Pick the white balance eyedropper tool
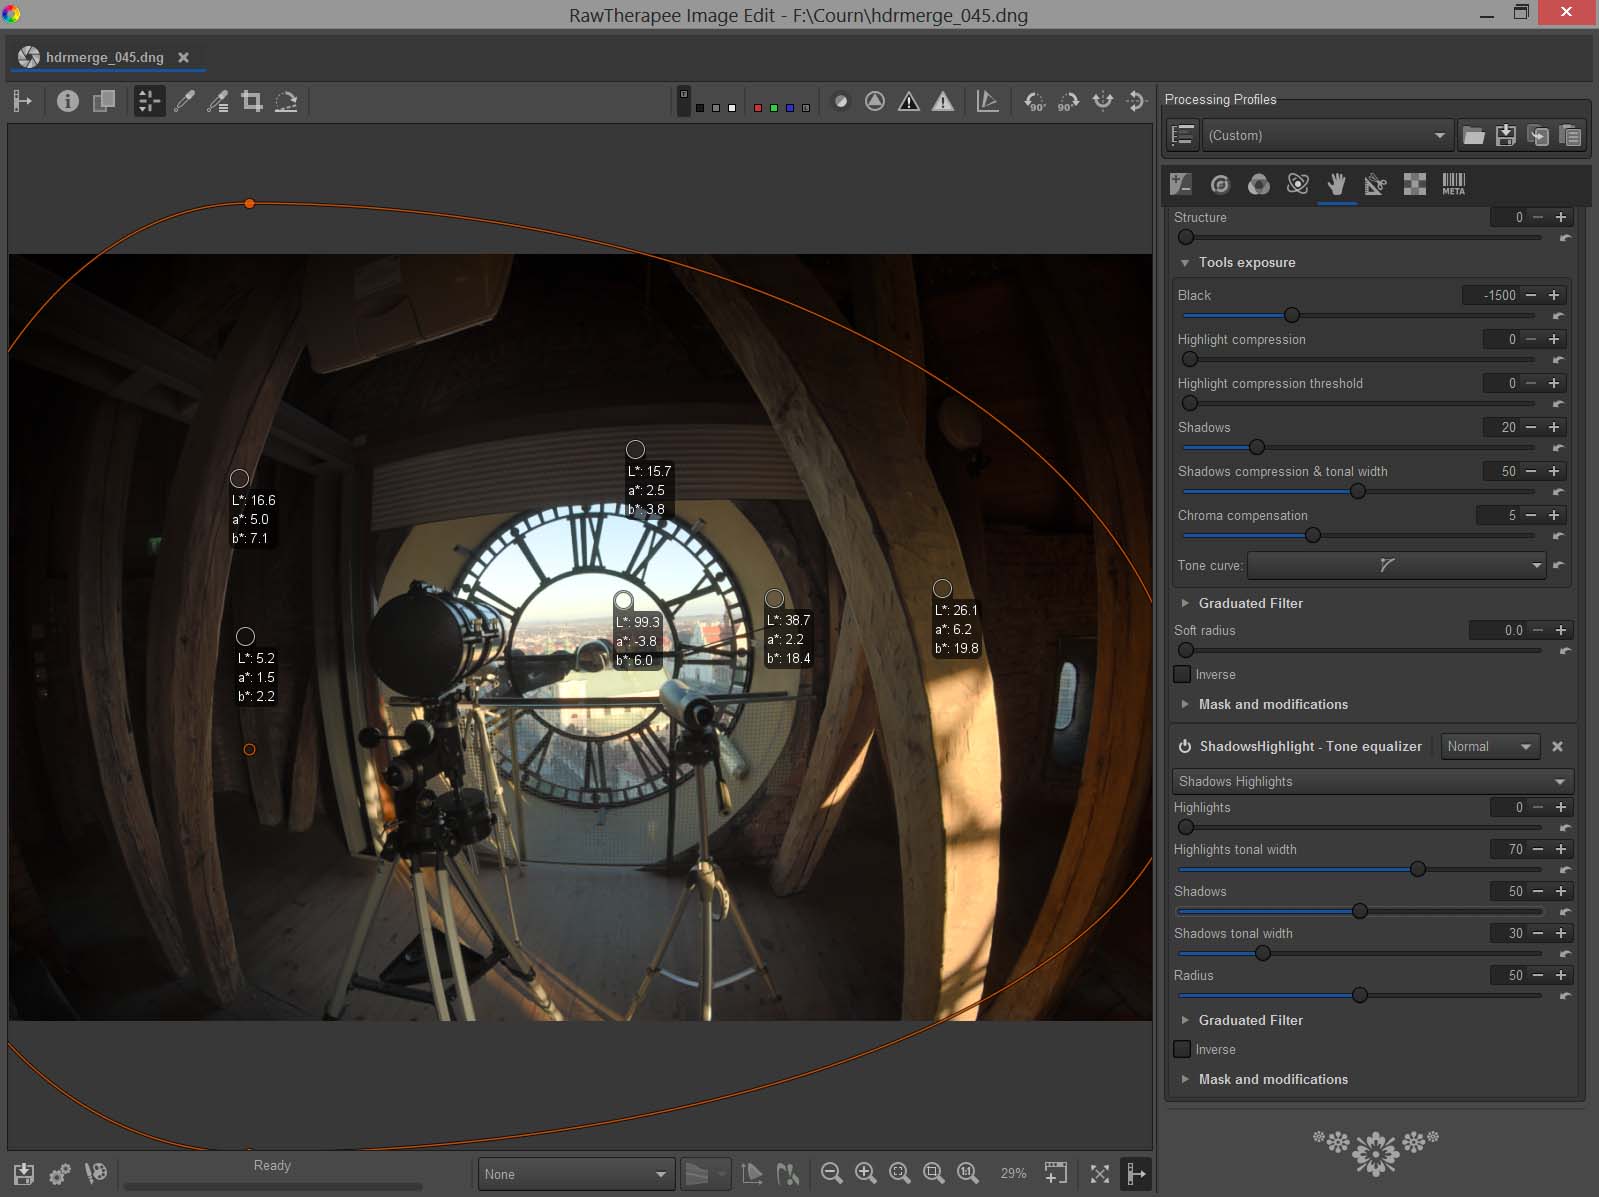 184,101
